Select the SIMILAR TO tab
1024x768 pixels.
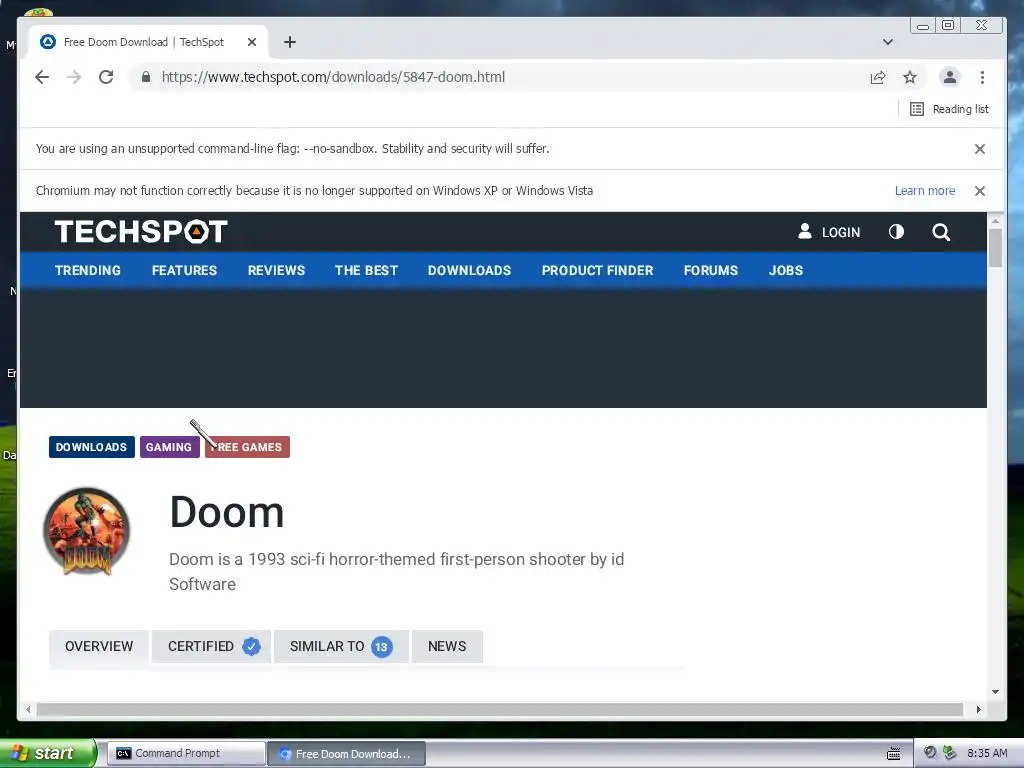coord(341,647)
